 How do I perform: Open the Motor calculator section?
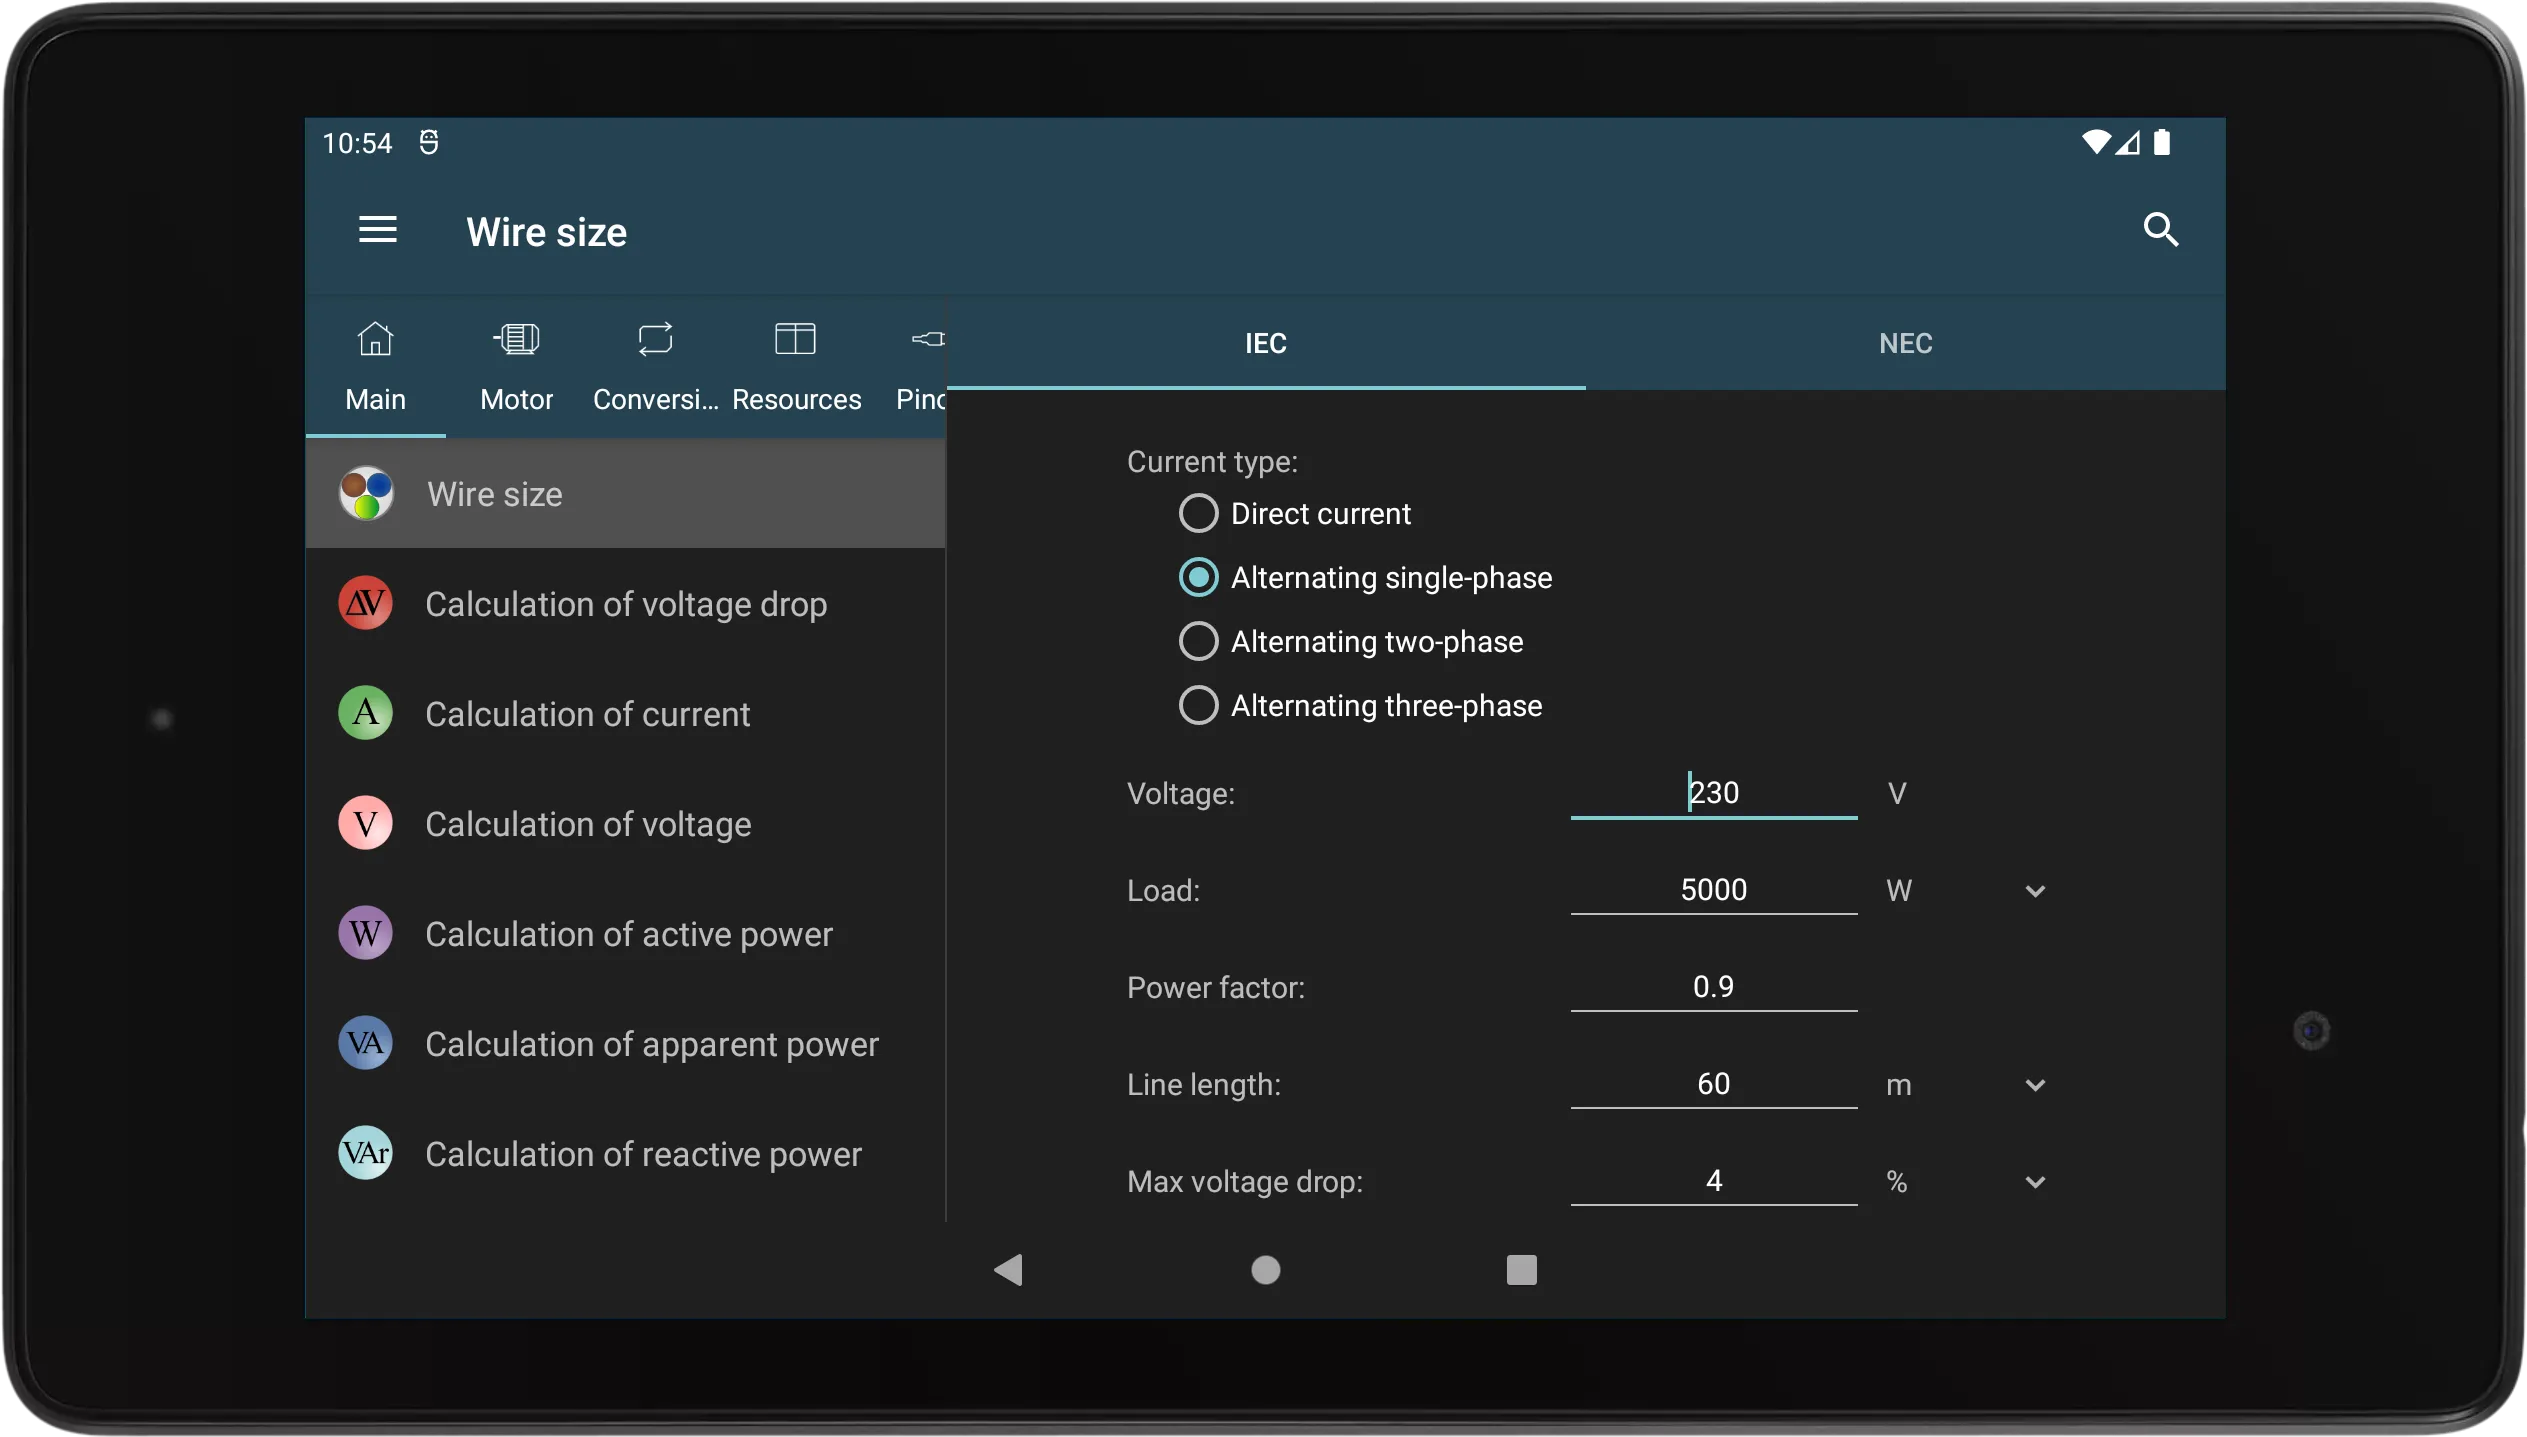pyautogui.click(x=515, y=364)
